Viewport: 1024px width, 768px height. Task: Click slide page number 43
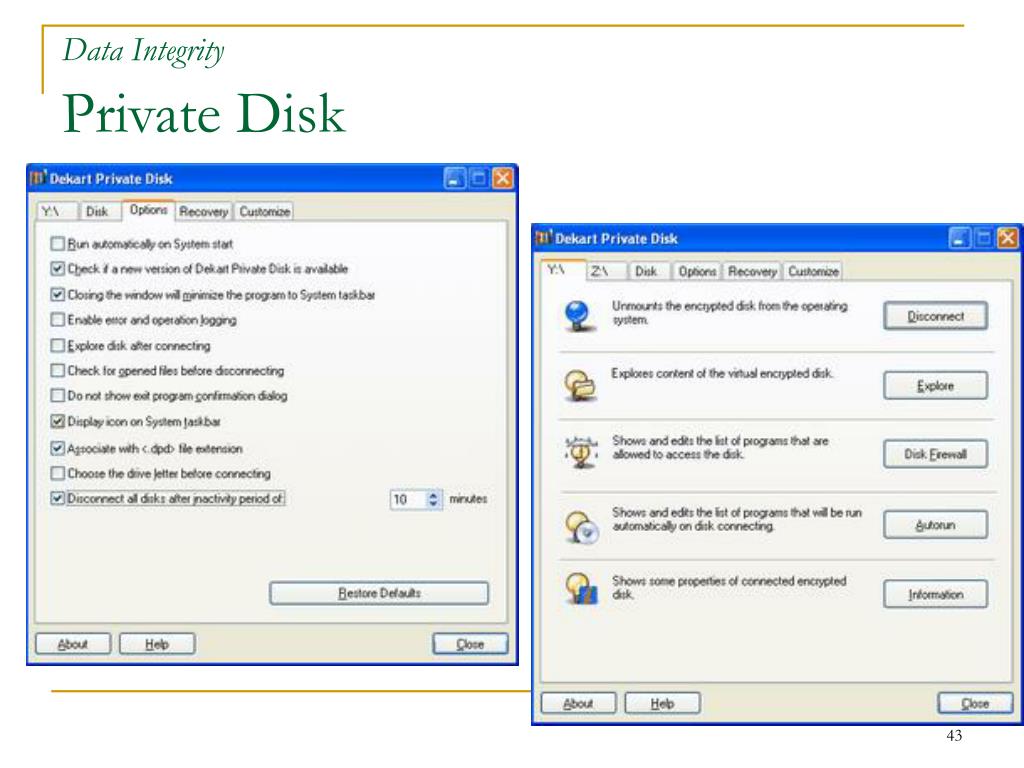[x=954, y=735]
